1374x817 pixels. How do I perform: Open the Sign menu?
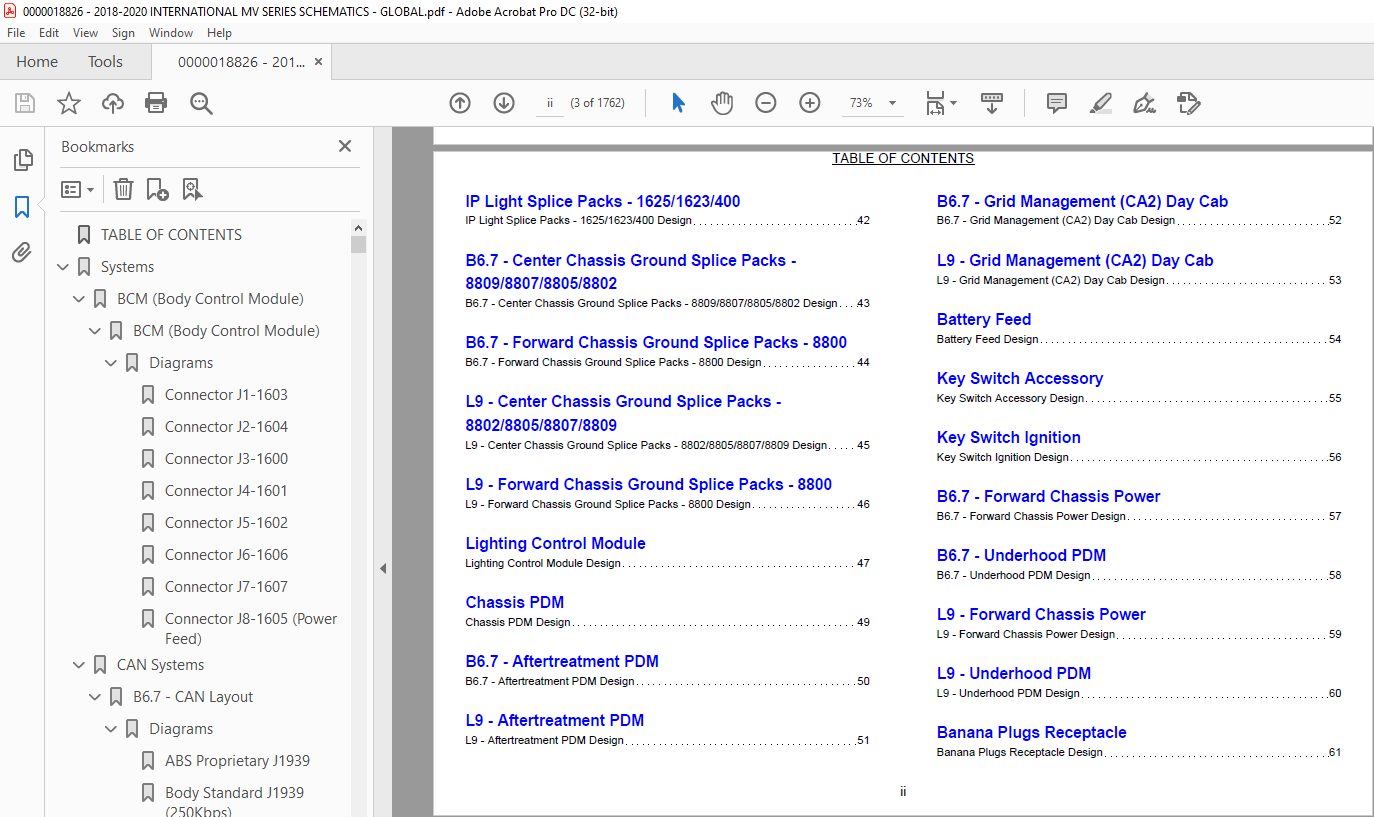[123, 33]
